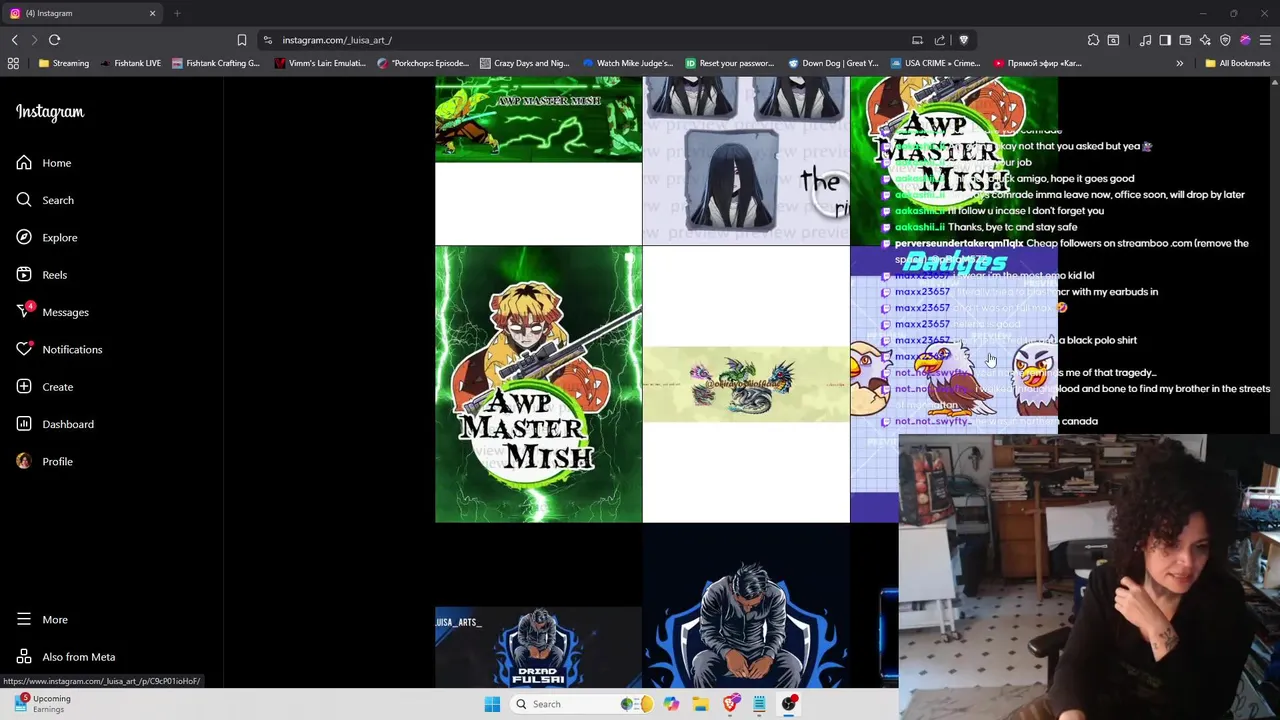Open Brave Wallet icon
Viewport: 1280px width, 720px height.
pos(1185,40)
